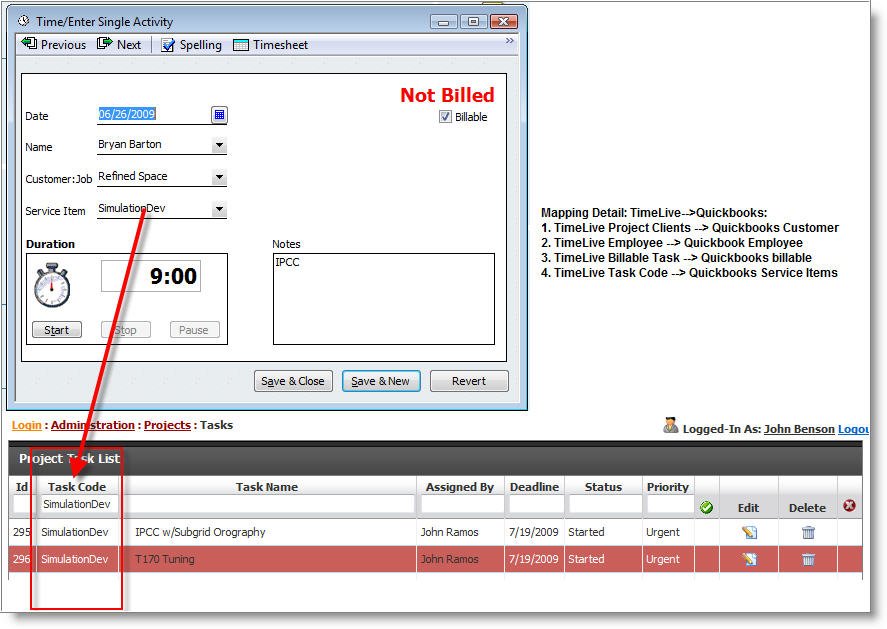Click the Logout link for John Benson
The width and height of the screenshot is (887, 629).
coord(854,428)
